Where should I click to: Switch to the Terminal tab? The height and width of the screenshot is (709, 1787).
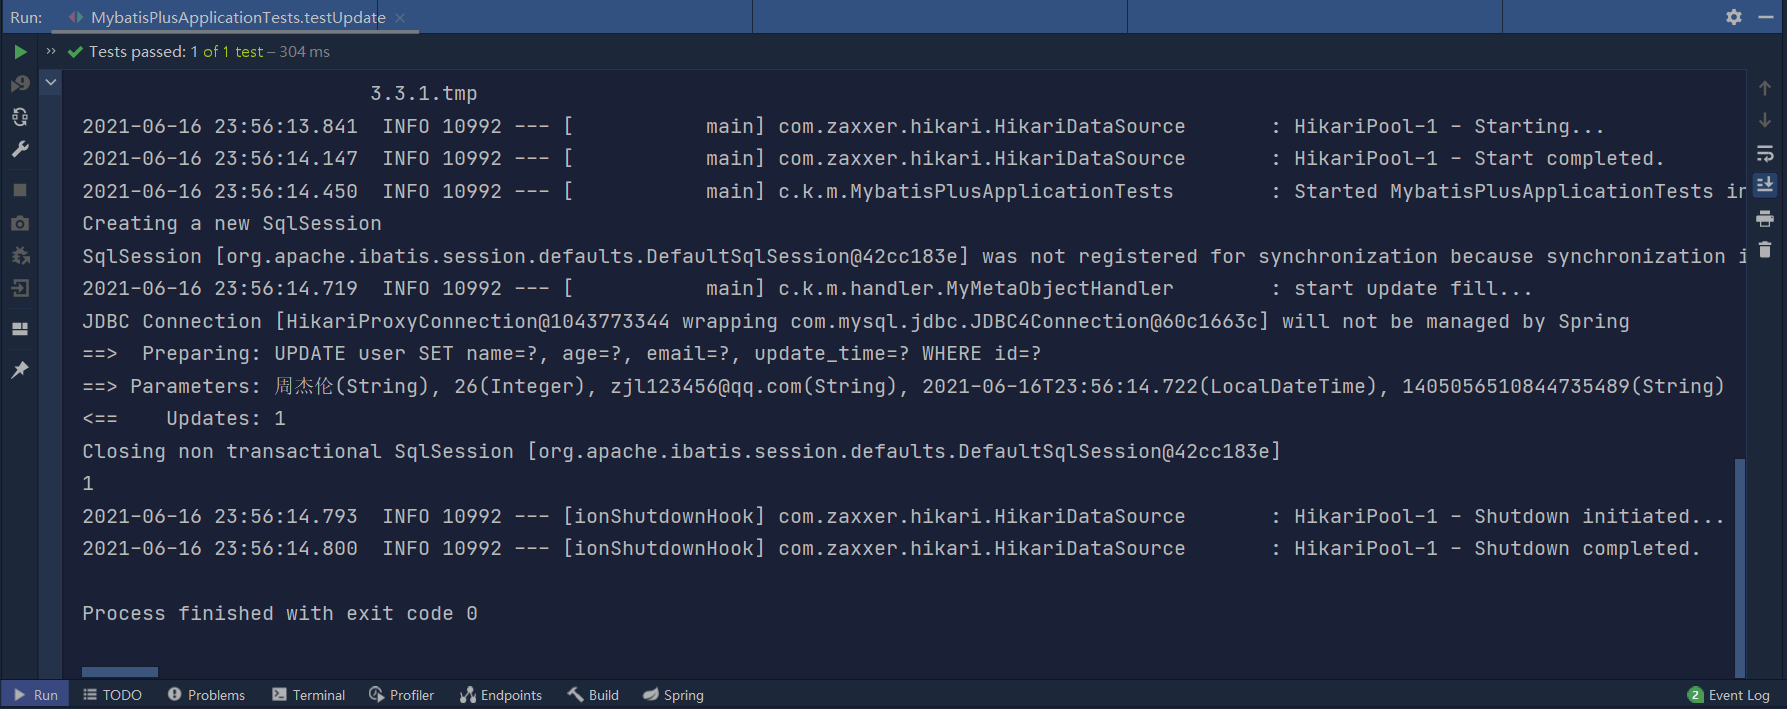[x=308, y=694]
